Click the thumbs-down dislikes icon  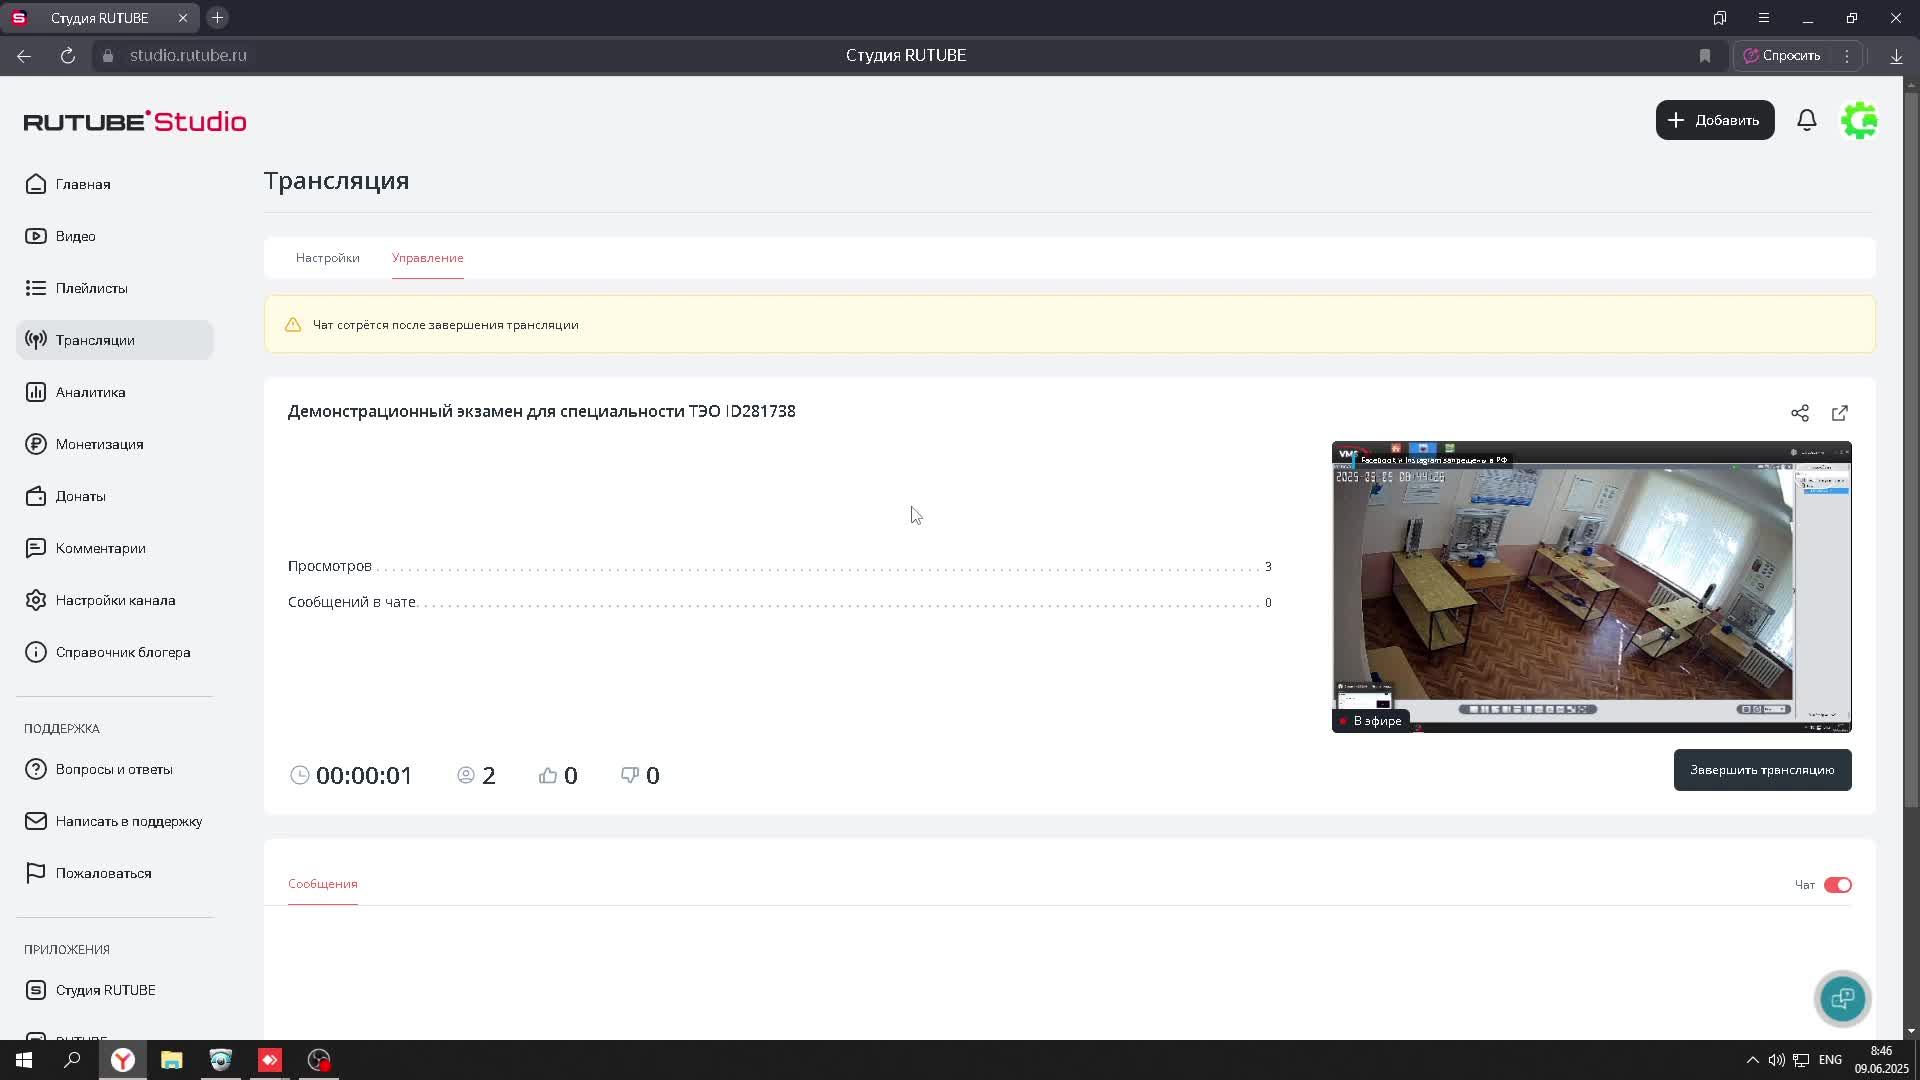coord(630,775)
